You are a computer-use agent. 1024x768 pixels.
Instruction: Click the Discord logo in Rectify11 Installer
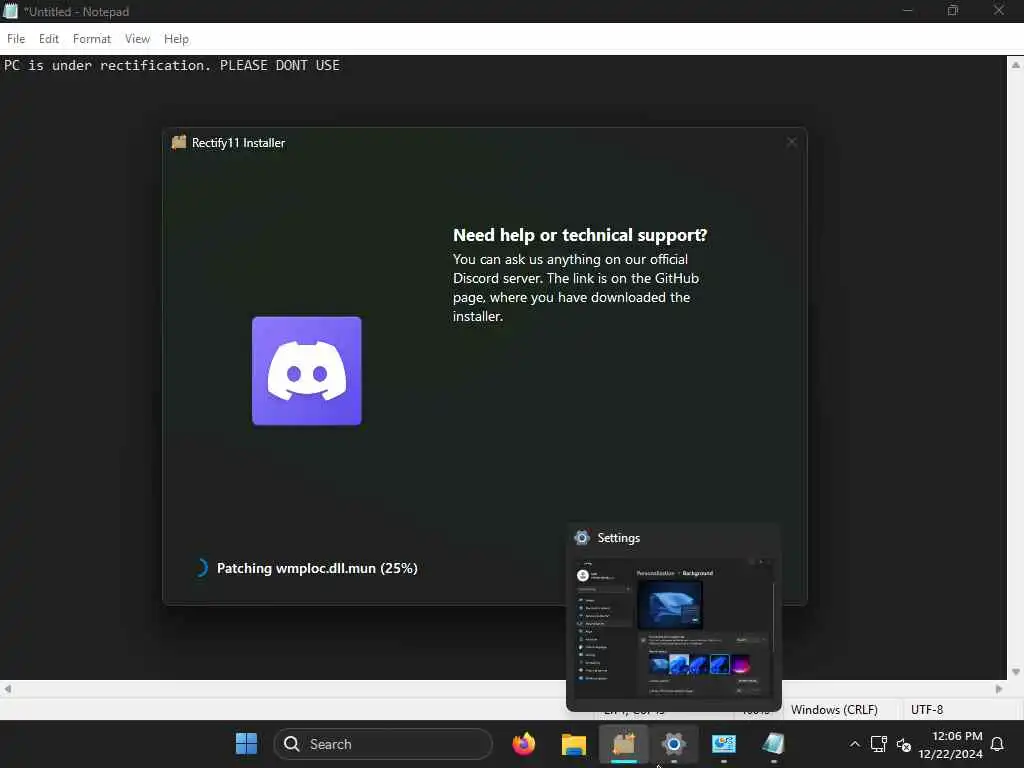point(306,370)
